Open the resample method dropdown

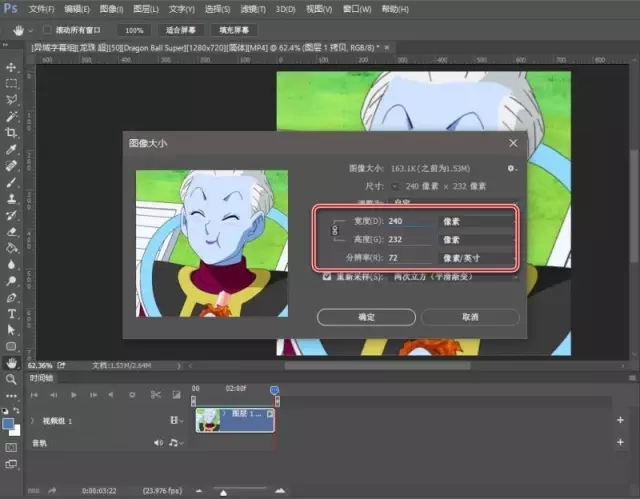(454, 277)
